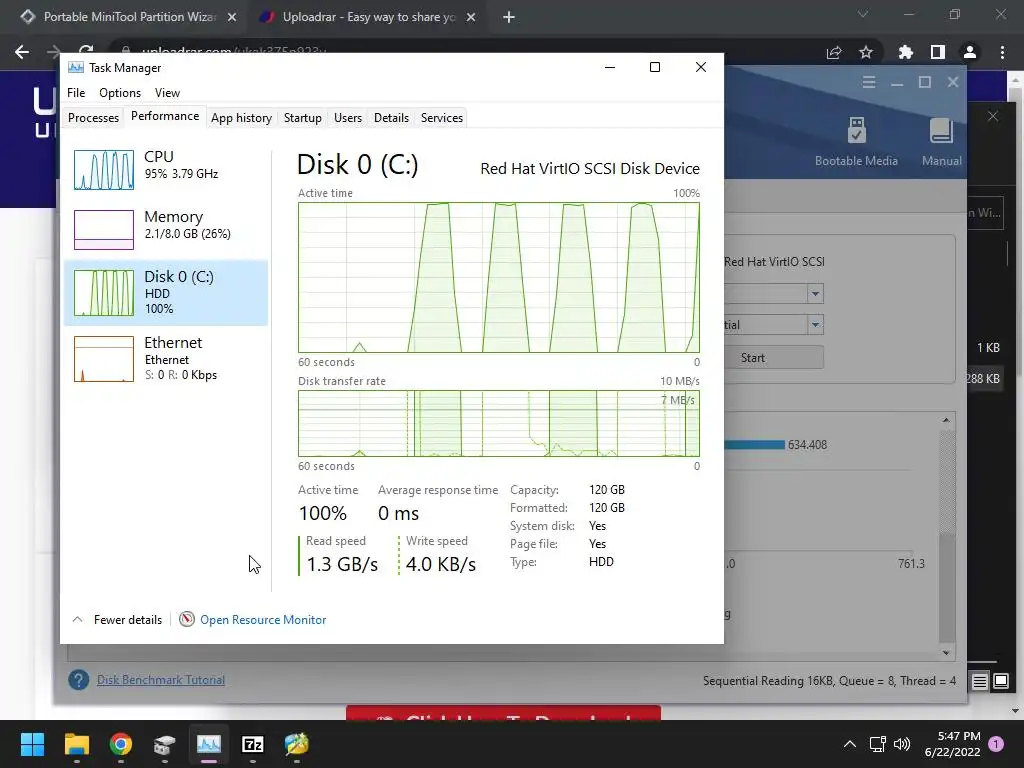The image size is (1024, 768).
Task: Open Google Chrome from taskbar
Action: [x=121, y=744]
